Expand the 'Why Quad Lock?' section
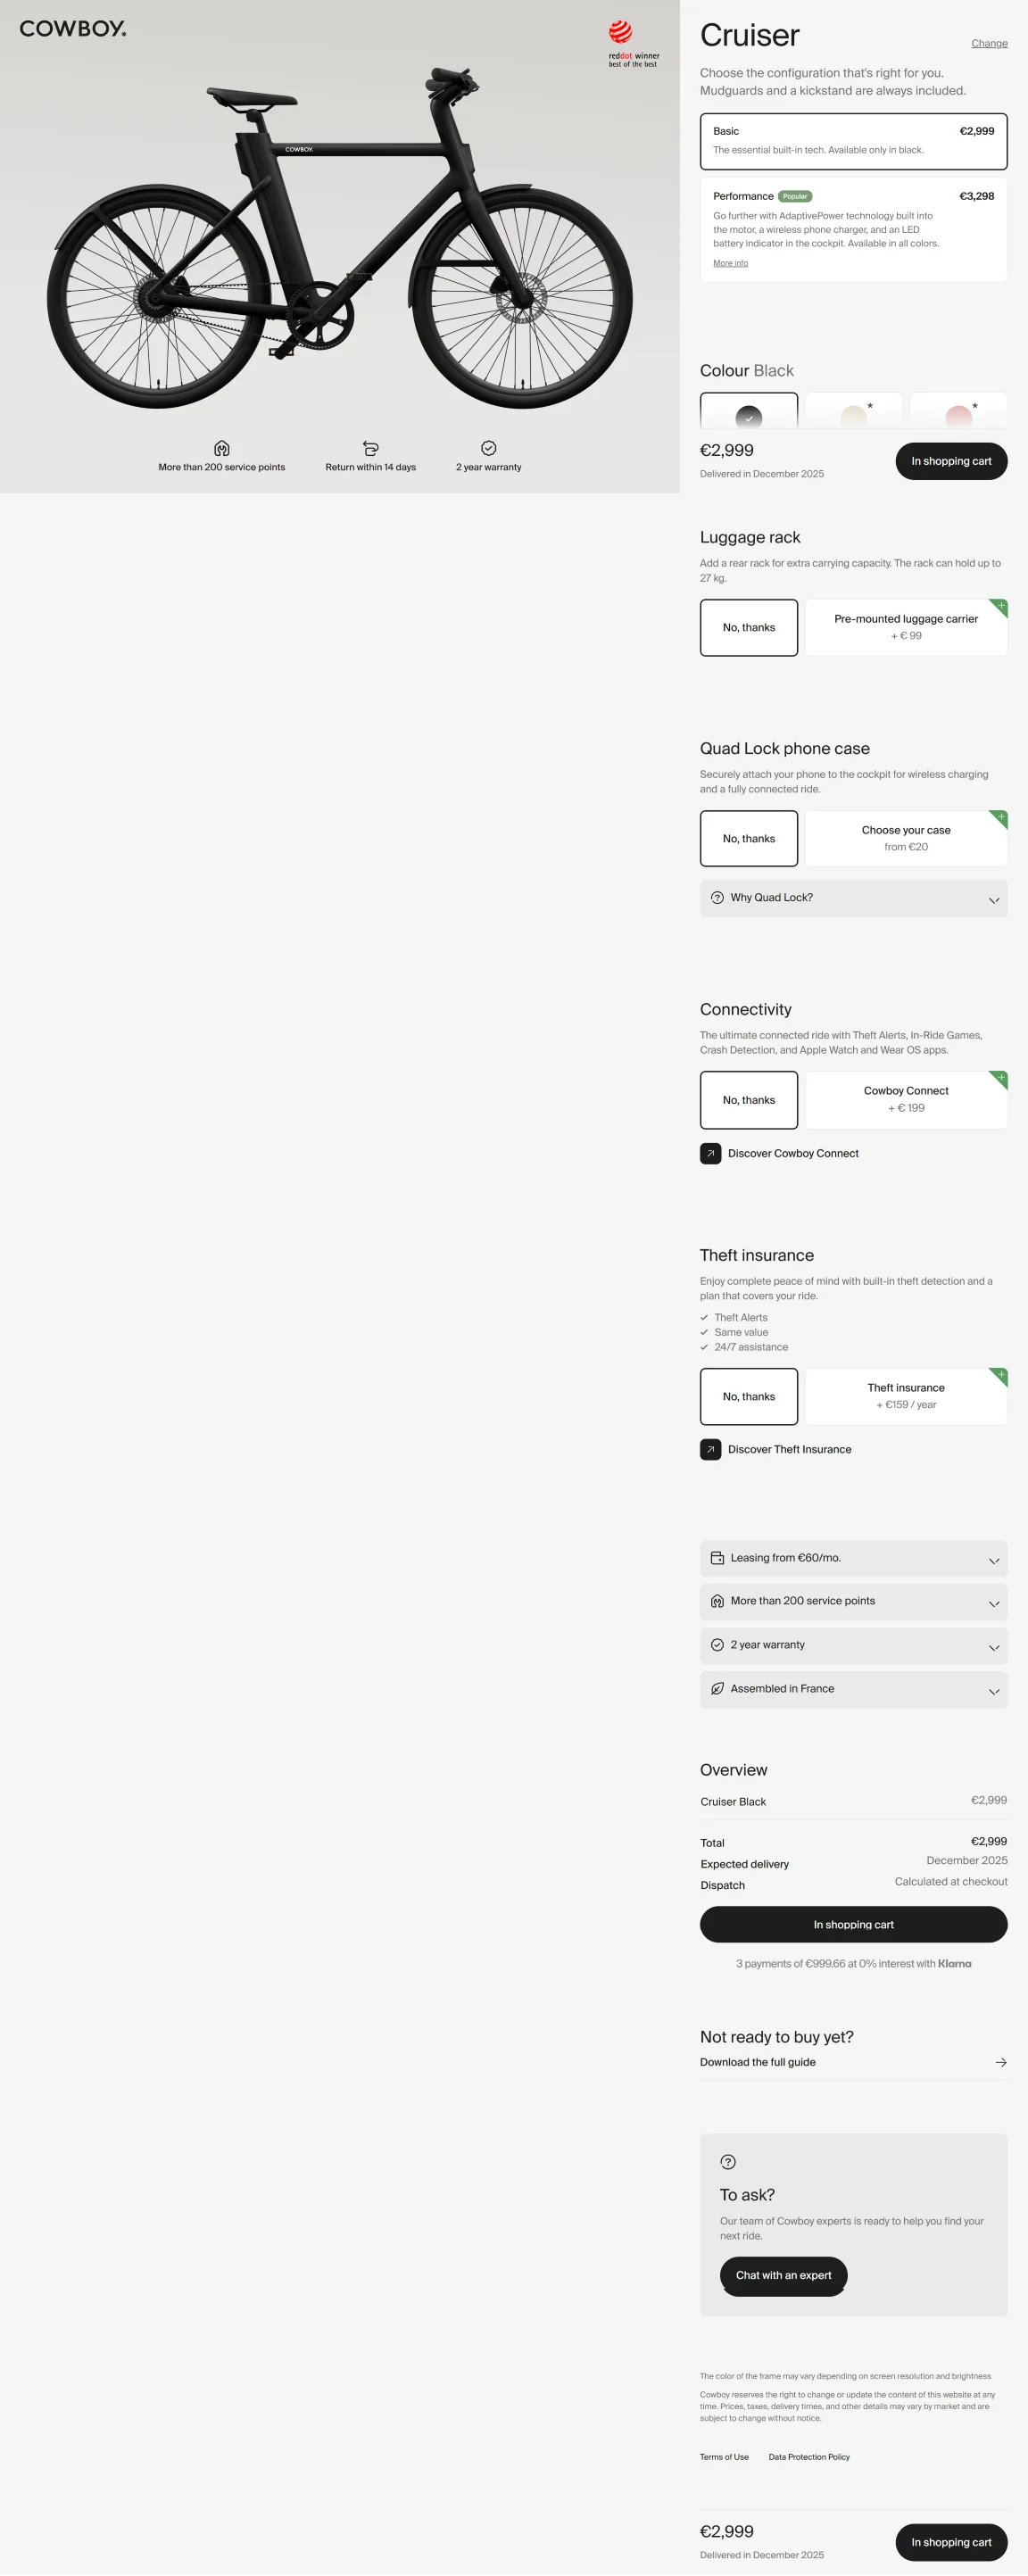The width and height of the screenshot is (1028, 2576). [853, 898]
